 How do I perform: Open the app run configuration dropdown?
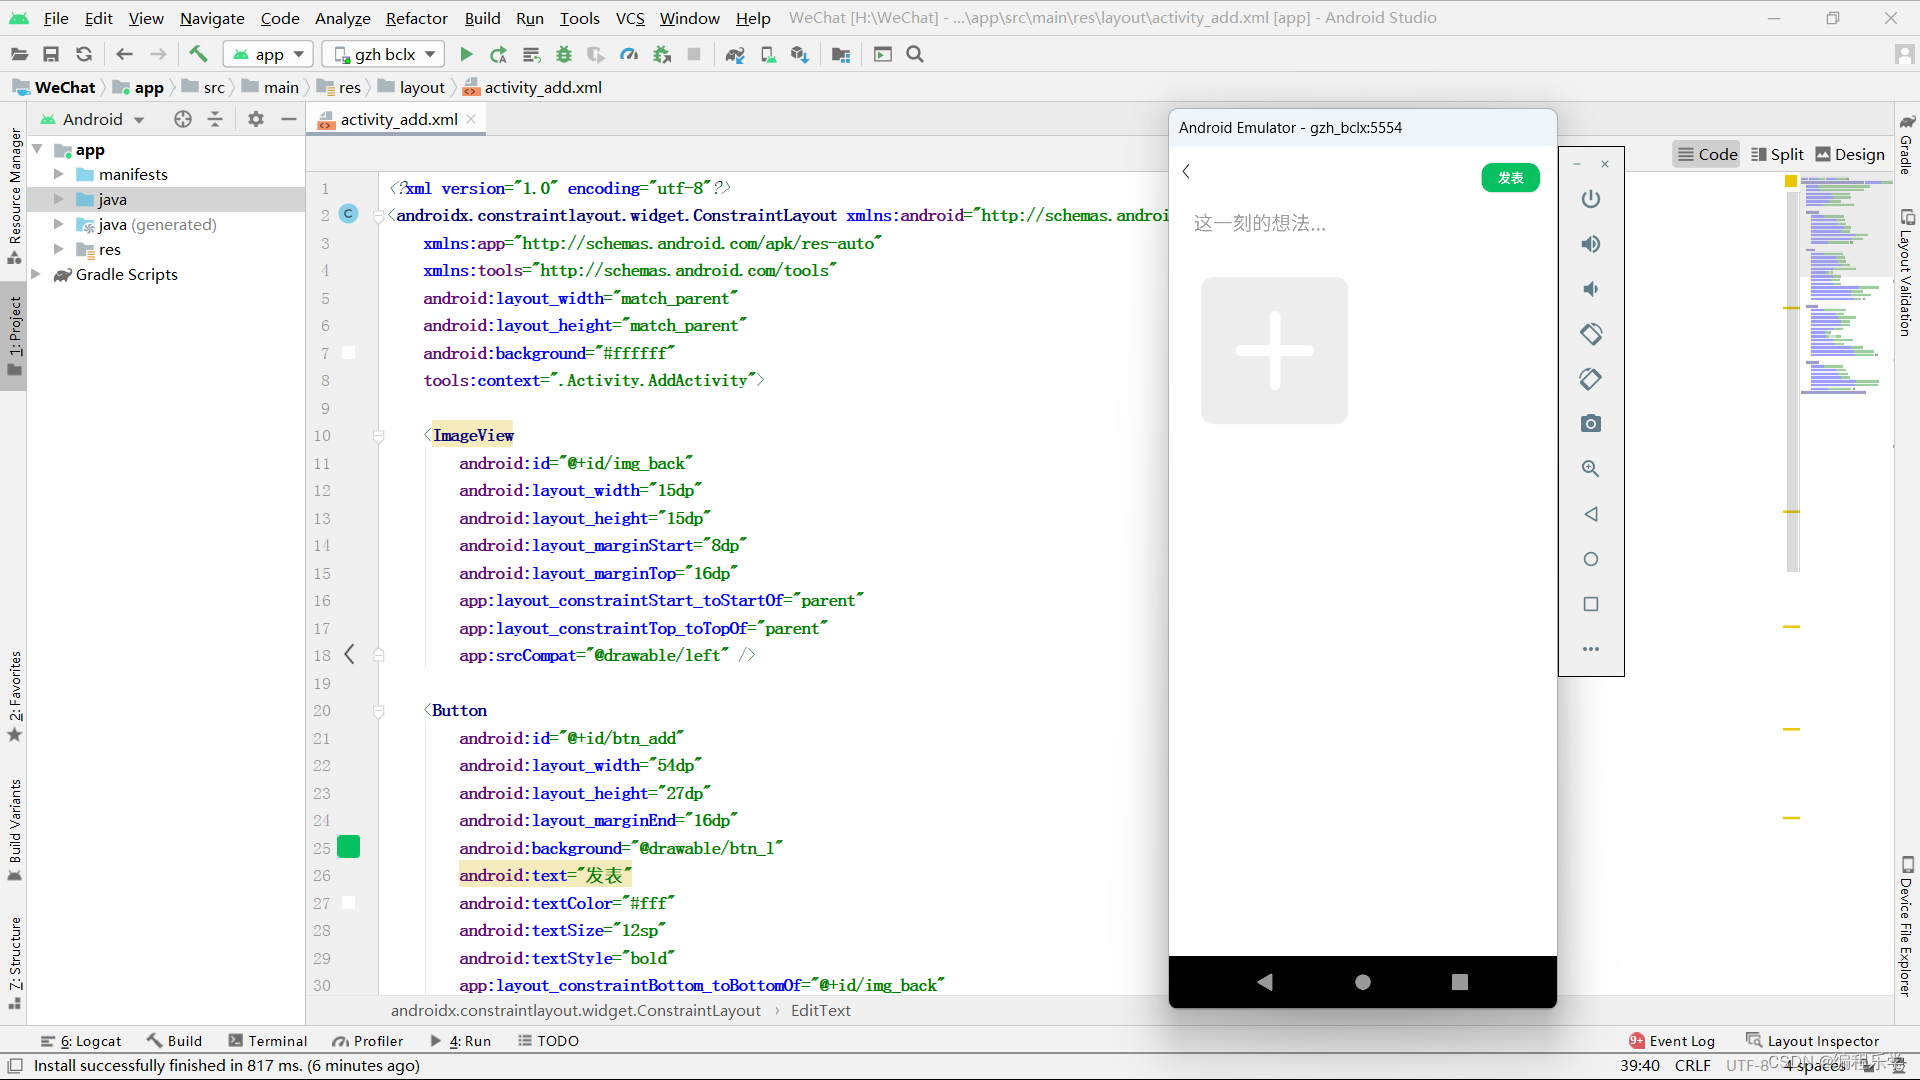(269, 54)
